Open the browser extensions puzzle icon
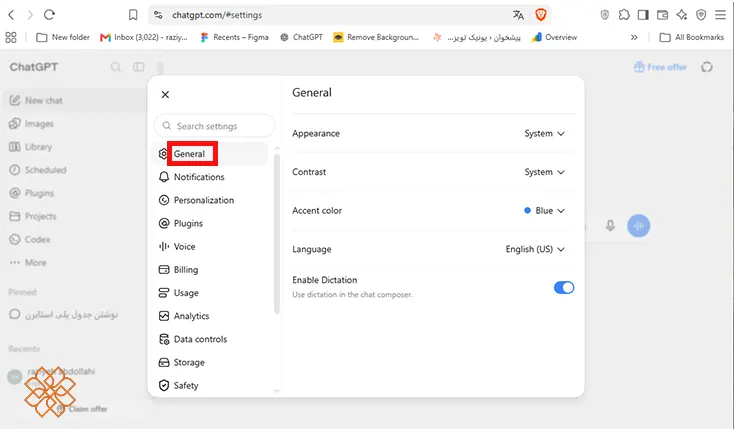This screenshot has height=431, width=734. click(x=624, y=15)
